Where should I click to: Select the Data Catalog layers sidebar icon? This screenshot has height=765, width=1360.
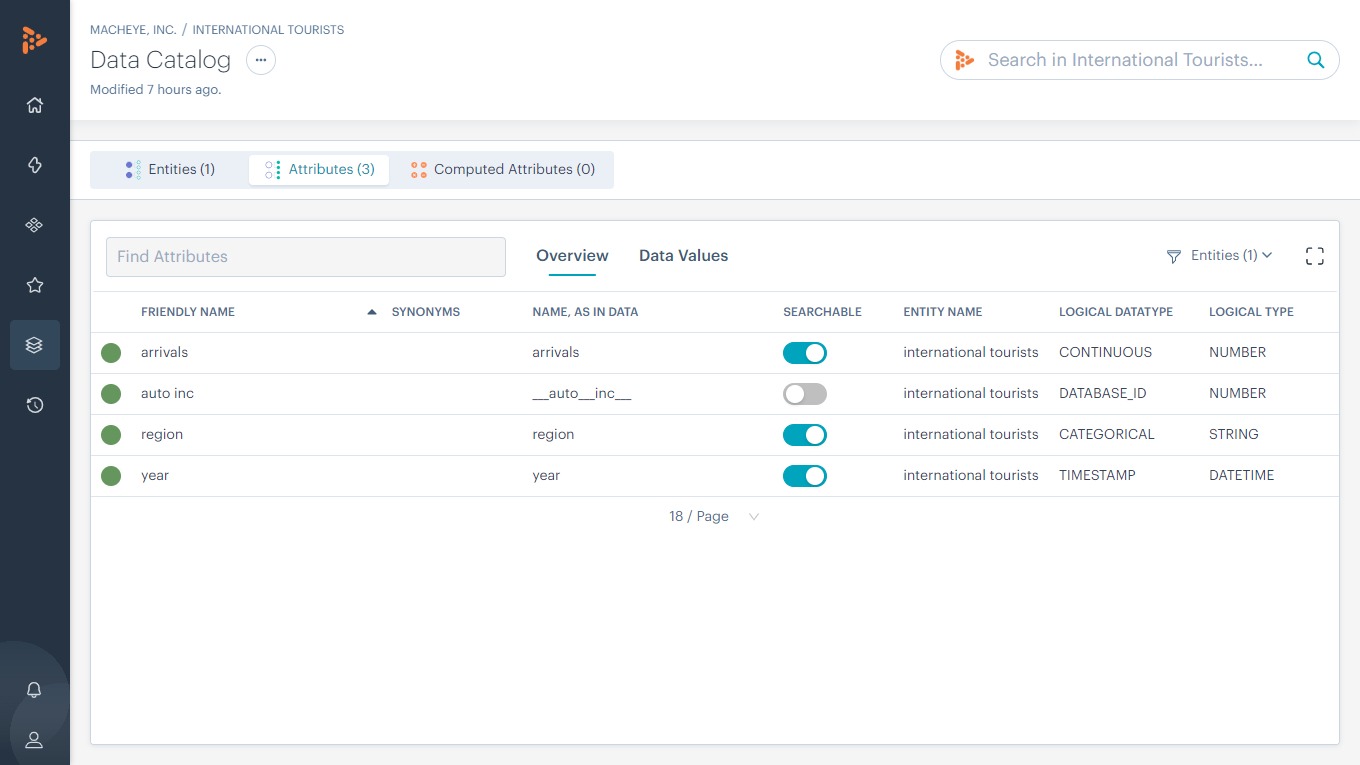tap(35, 345)
